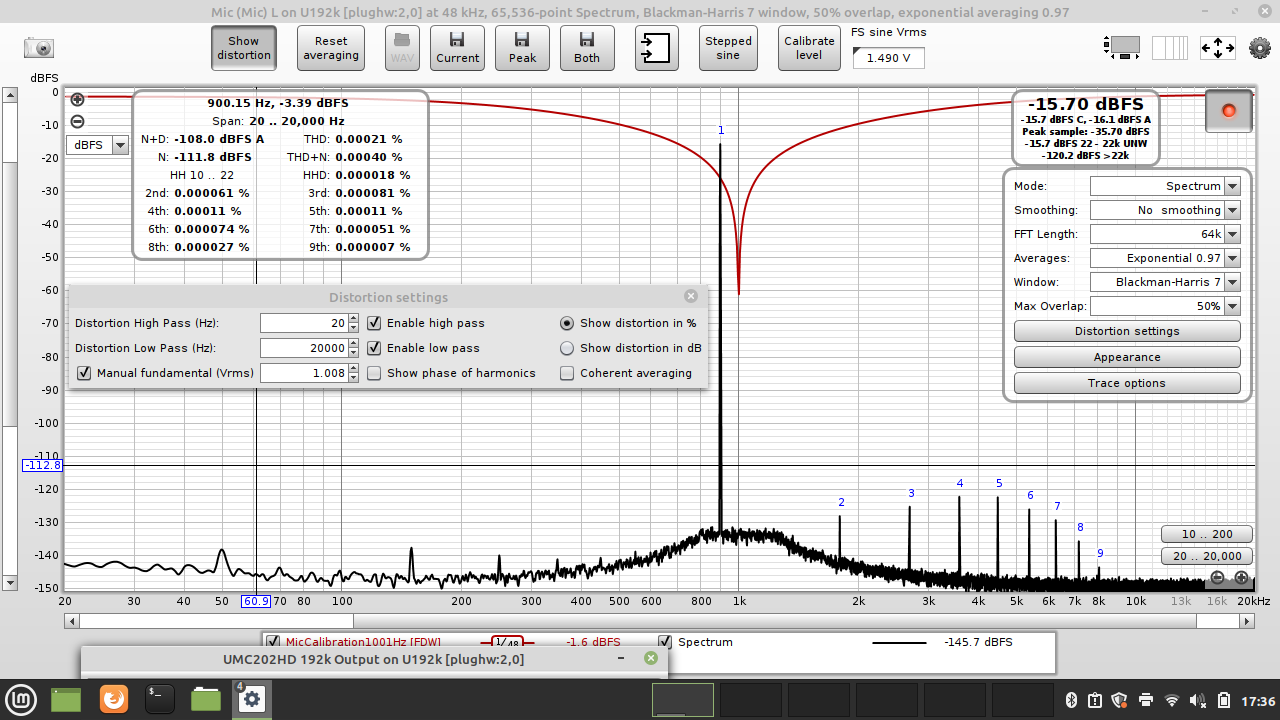
Task: Open the Wi-Fi network tray icon
Action: click(x=1172, y=700)
